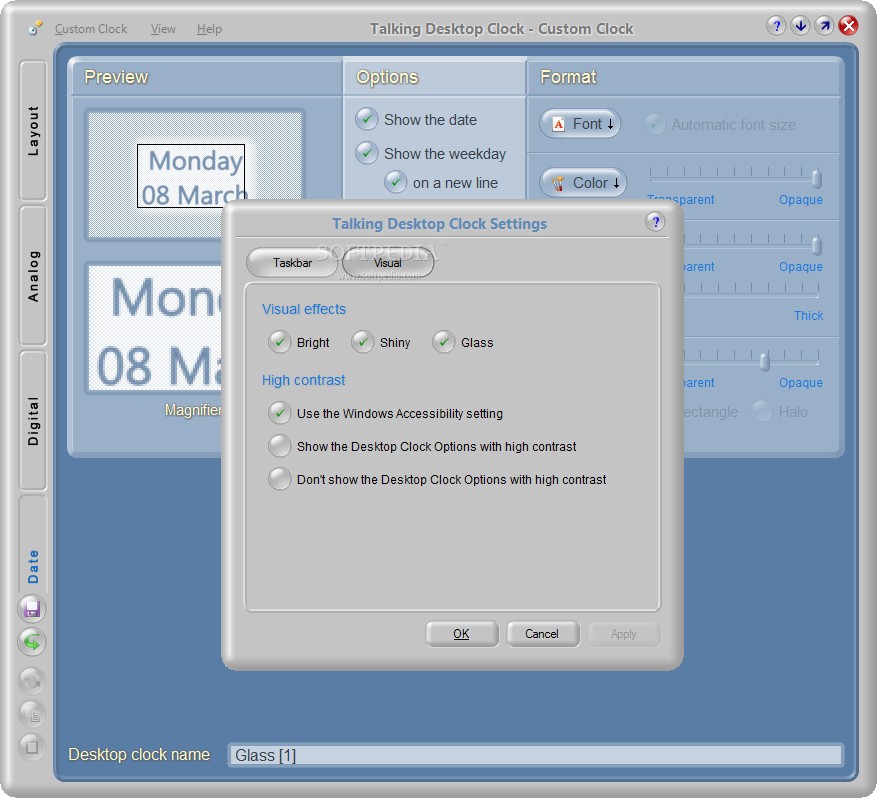Viewport: 877px width, 798px height.
Task: Click the purple floppy-disk save icon
Action: (32, 609)
